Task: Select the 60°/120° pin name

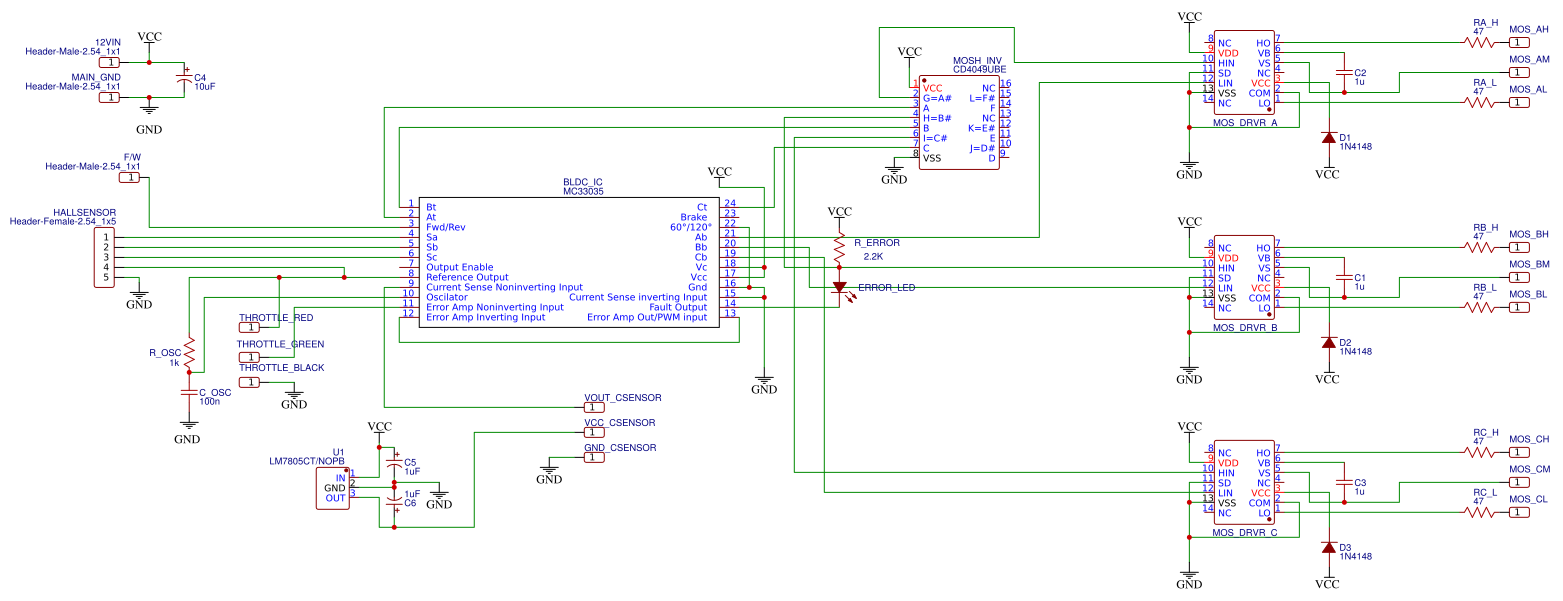Action: tap(691, 227)
